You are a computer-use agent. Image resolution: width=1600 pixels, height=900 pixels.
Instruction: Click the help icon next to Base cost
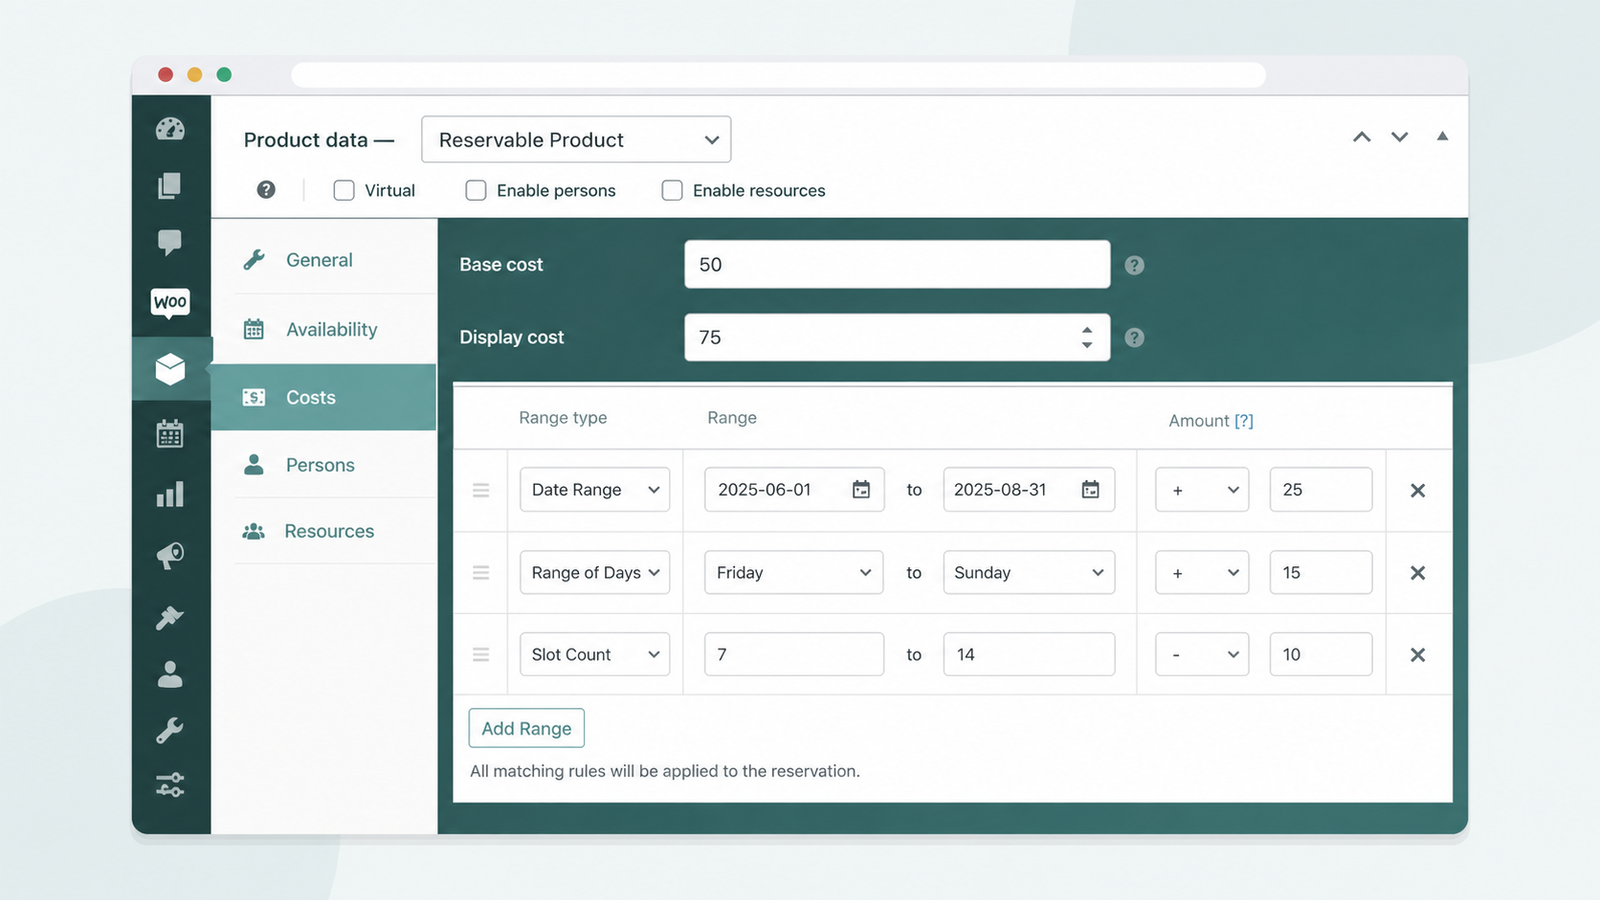click(1134, 265)
